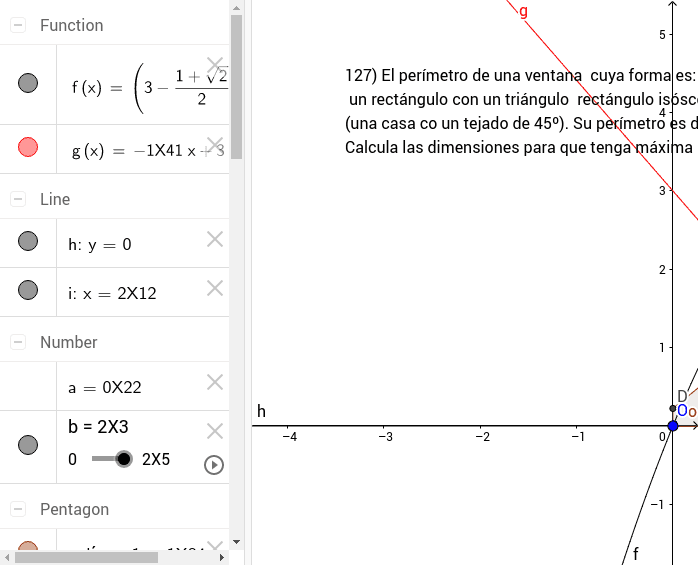Toggle visibility of the pentagon object
This screenshot has height=567, width=700.
click(x=28, y=546)
